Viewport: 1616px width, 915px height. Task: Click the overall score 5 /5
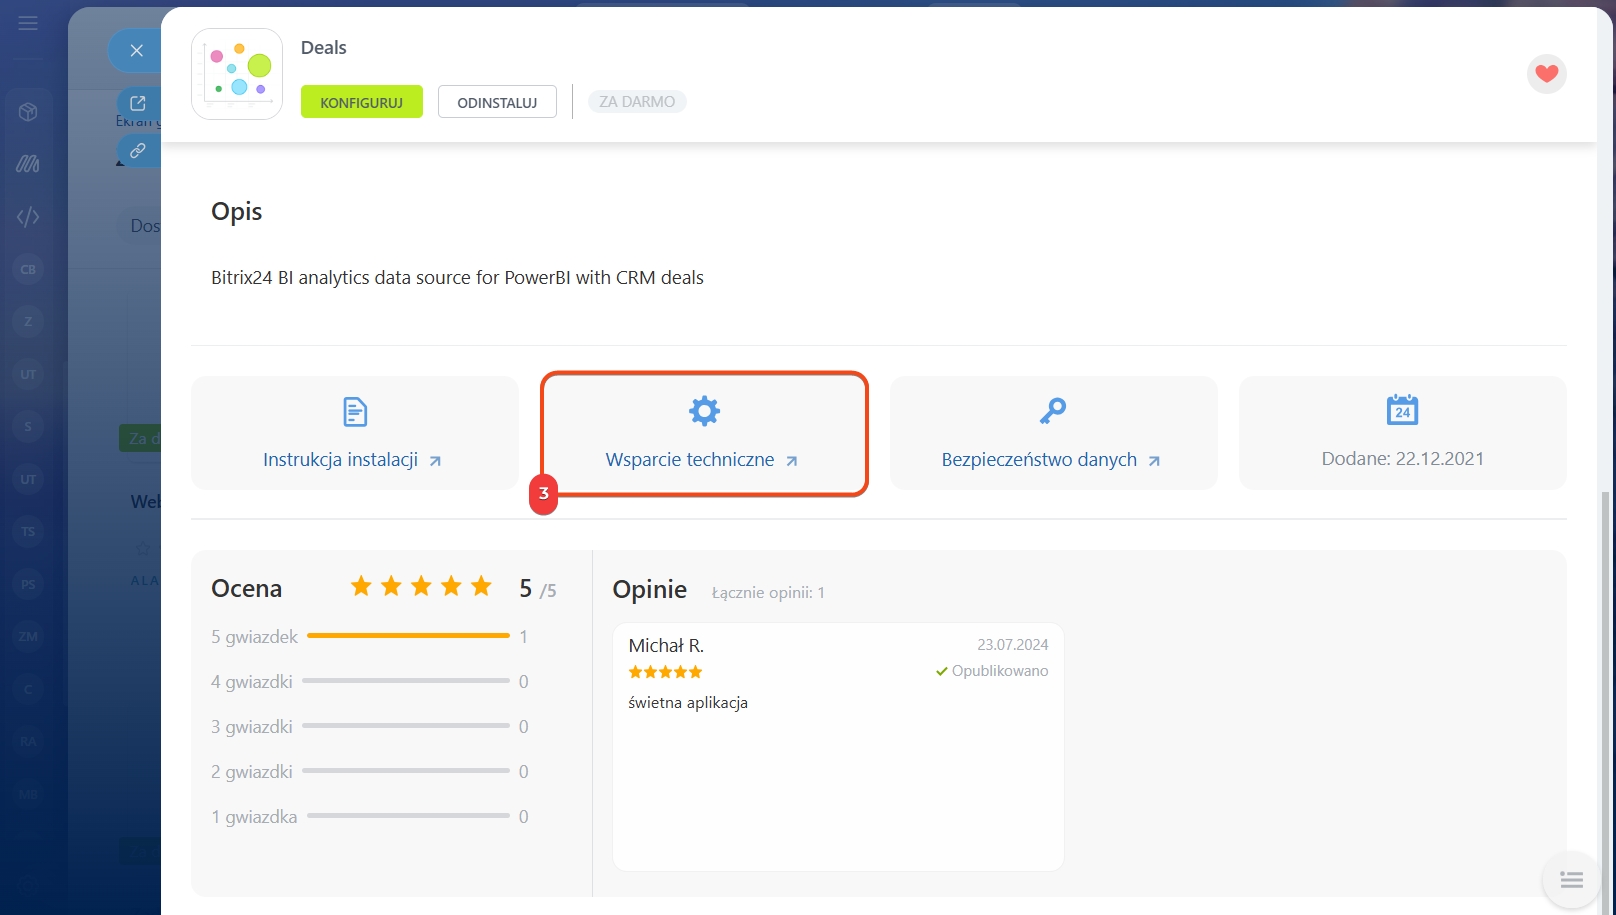(538, 589)
